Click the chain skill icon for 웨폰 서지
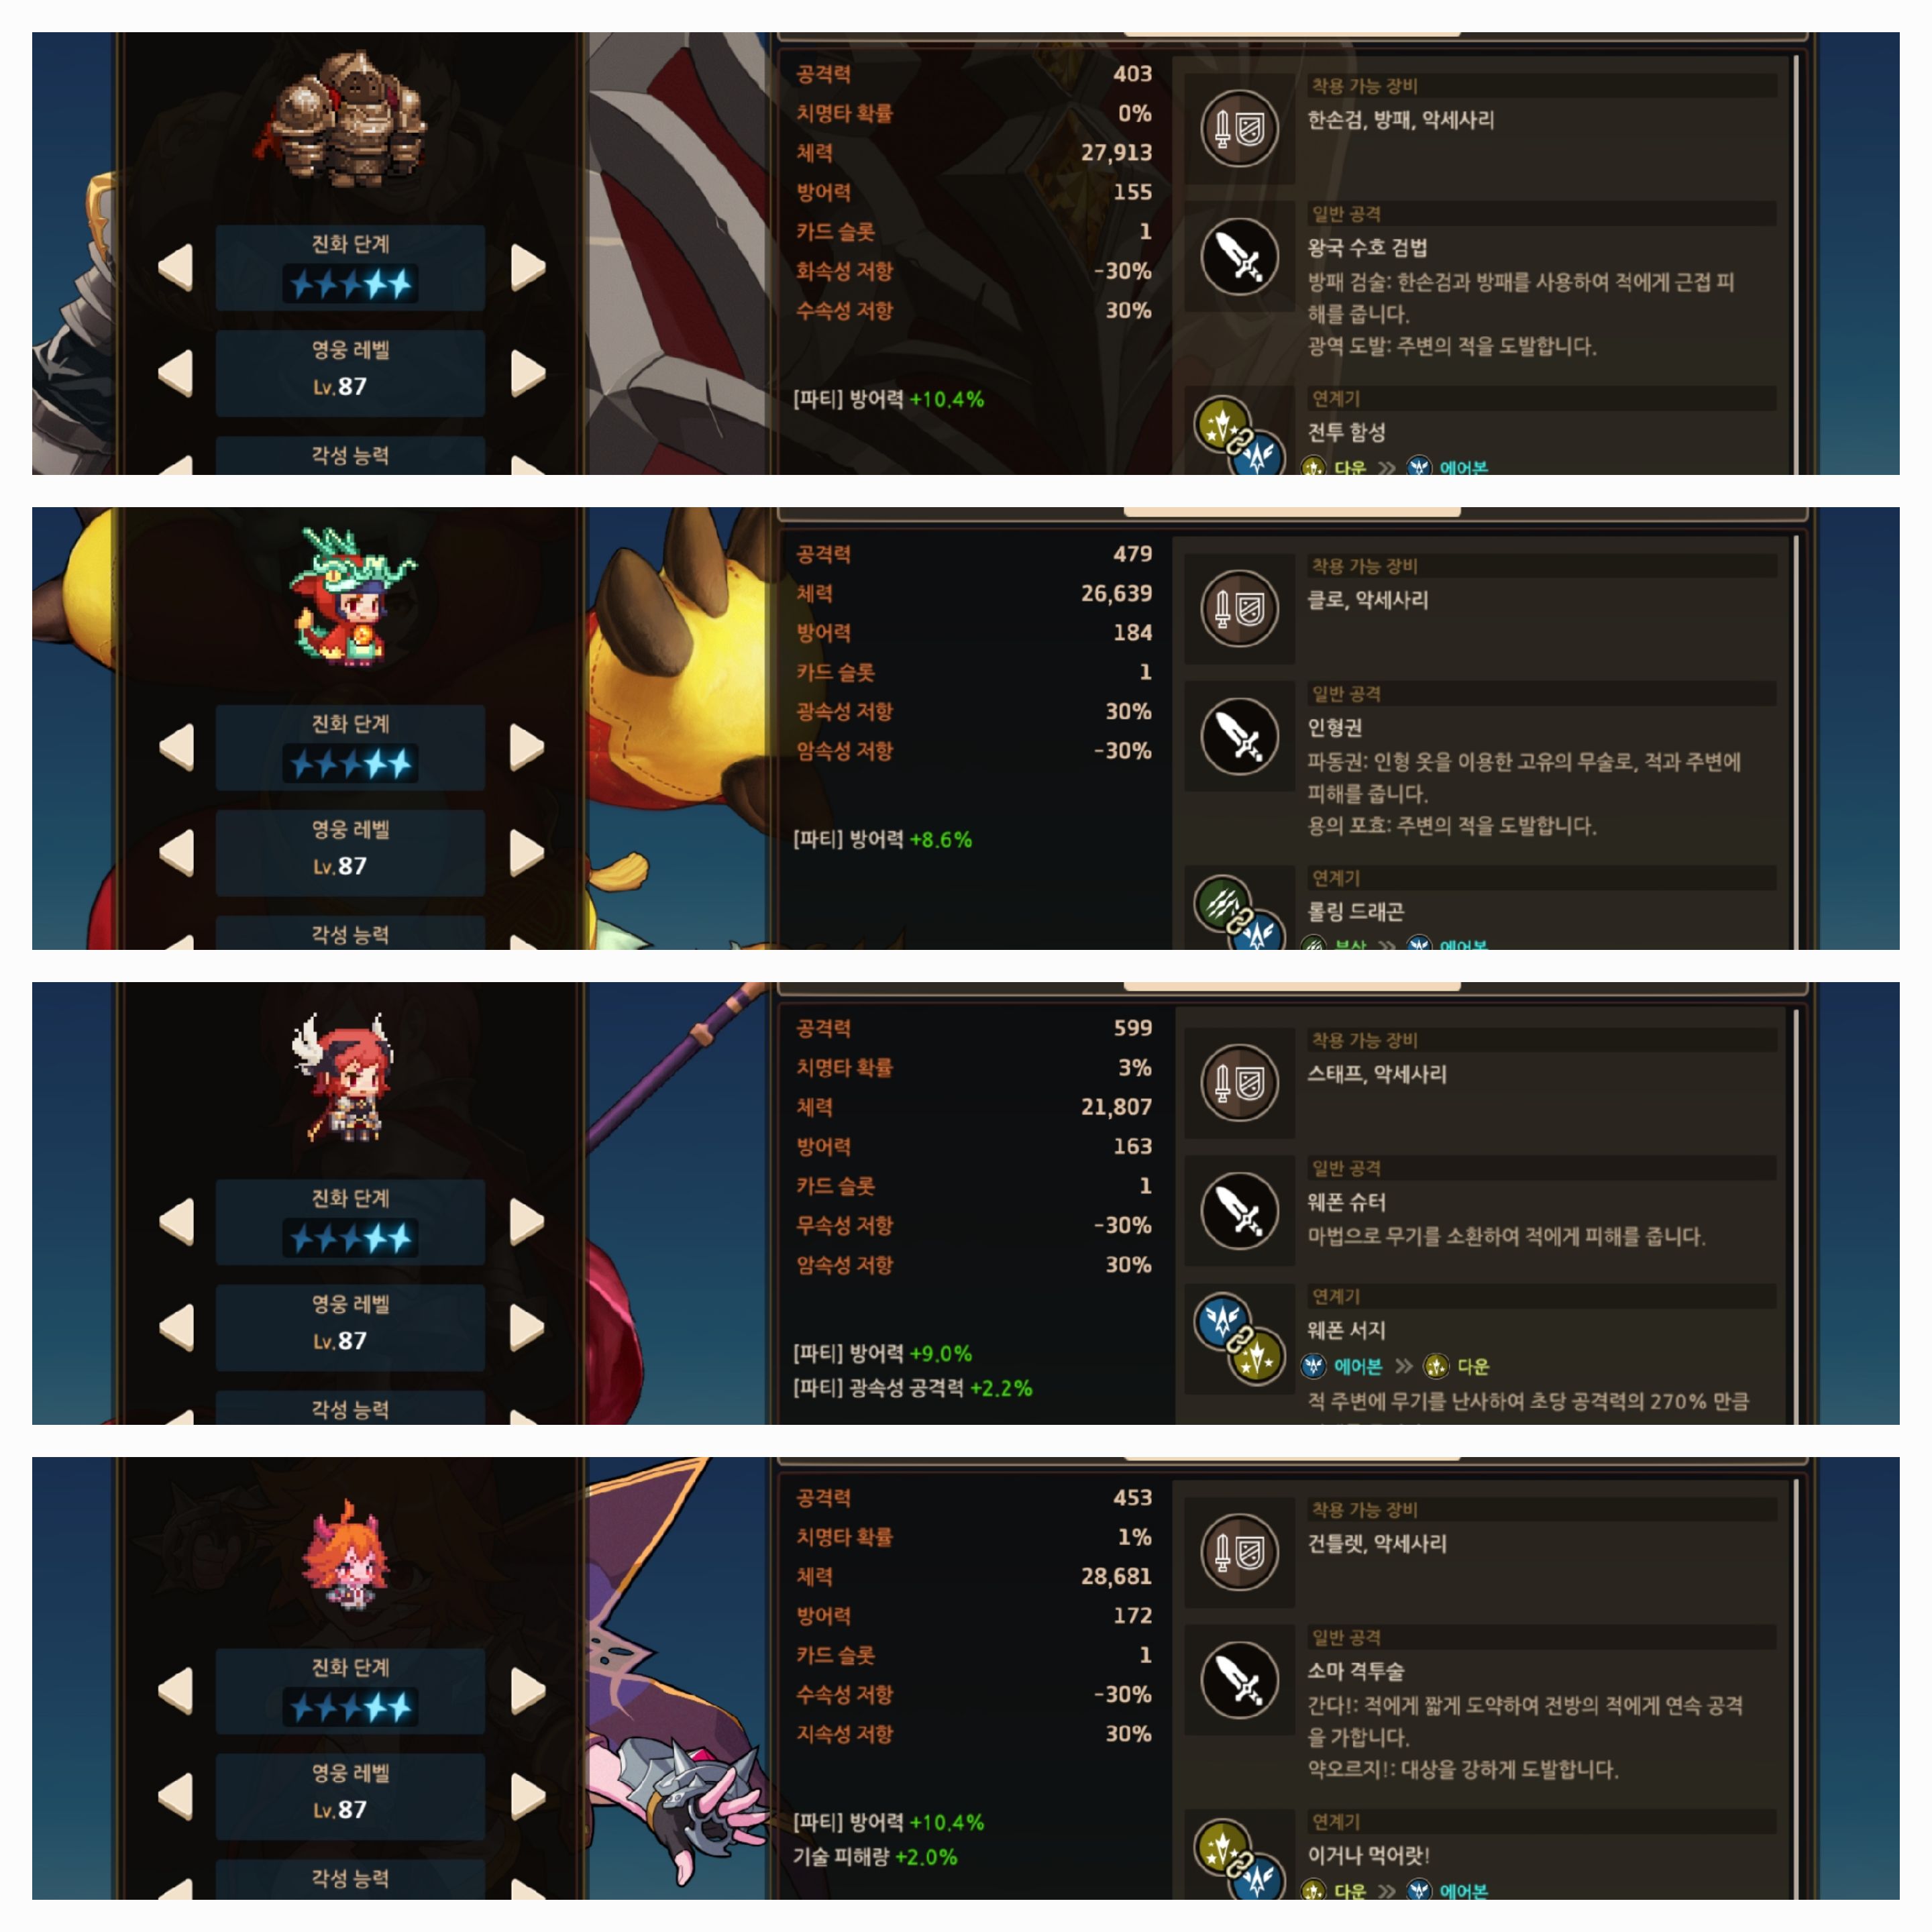1932x1932 pixels. point(1239,1339)
